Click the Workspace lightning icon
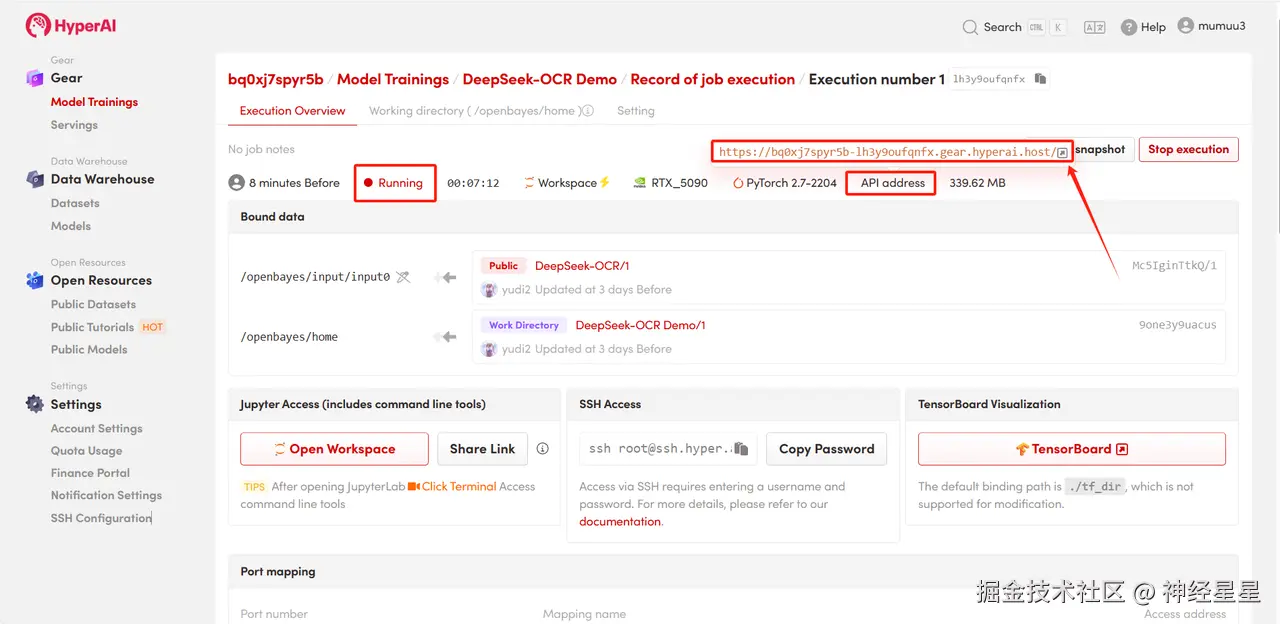The image size is (1280, 624). [x=604, y=183]
